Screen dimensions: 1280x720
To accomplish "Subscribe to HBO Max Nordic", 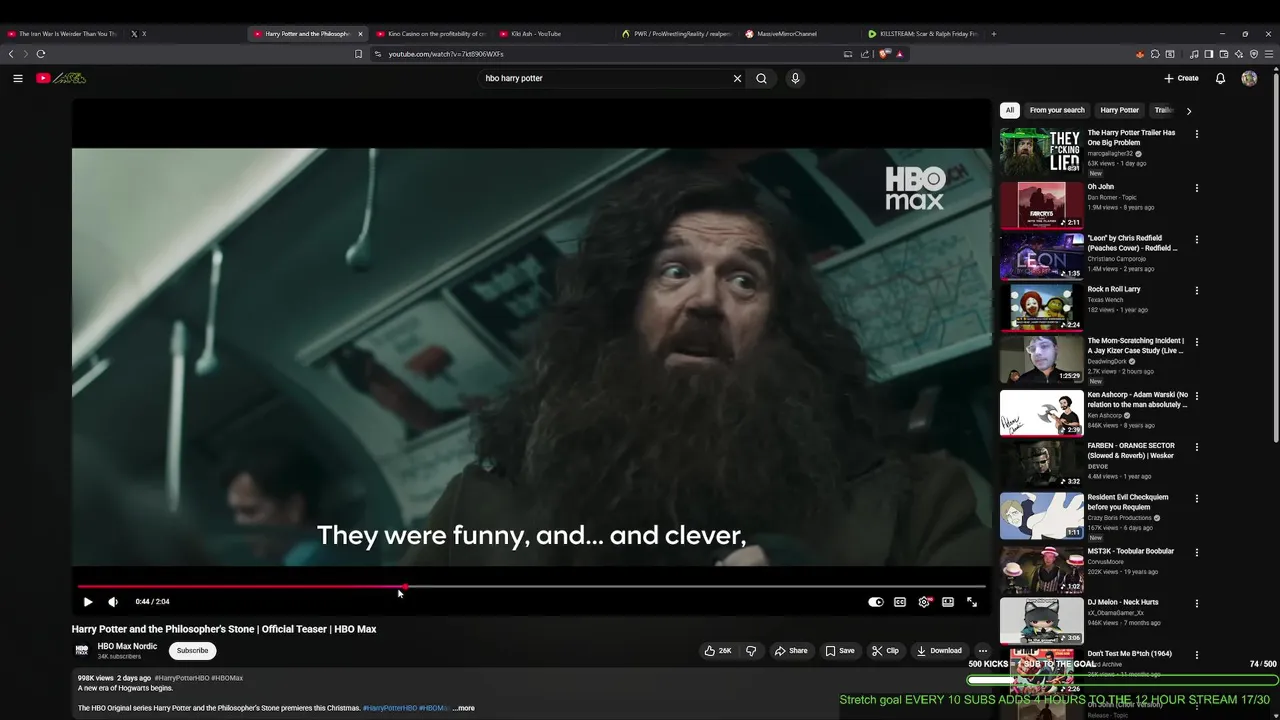I will click(x=192, y=651).
